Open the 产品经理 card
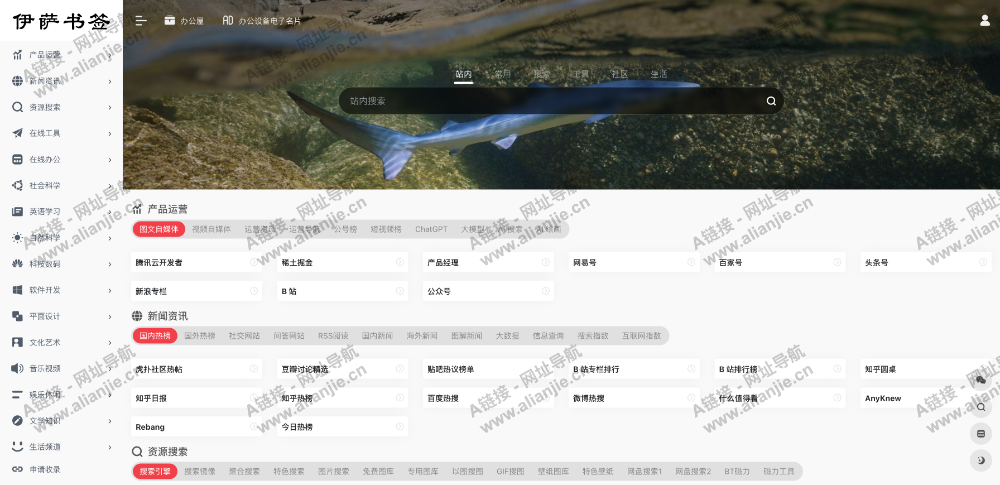The width and height of the screenshot is (1000, 485). pyautogui.click(x=489, y=262)
